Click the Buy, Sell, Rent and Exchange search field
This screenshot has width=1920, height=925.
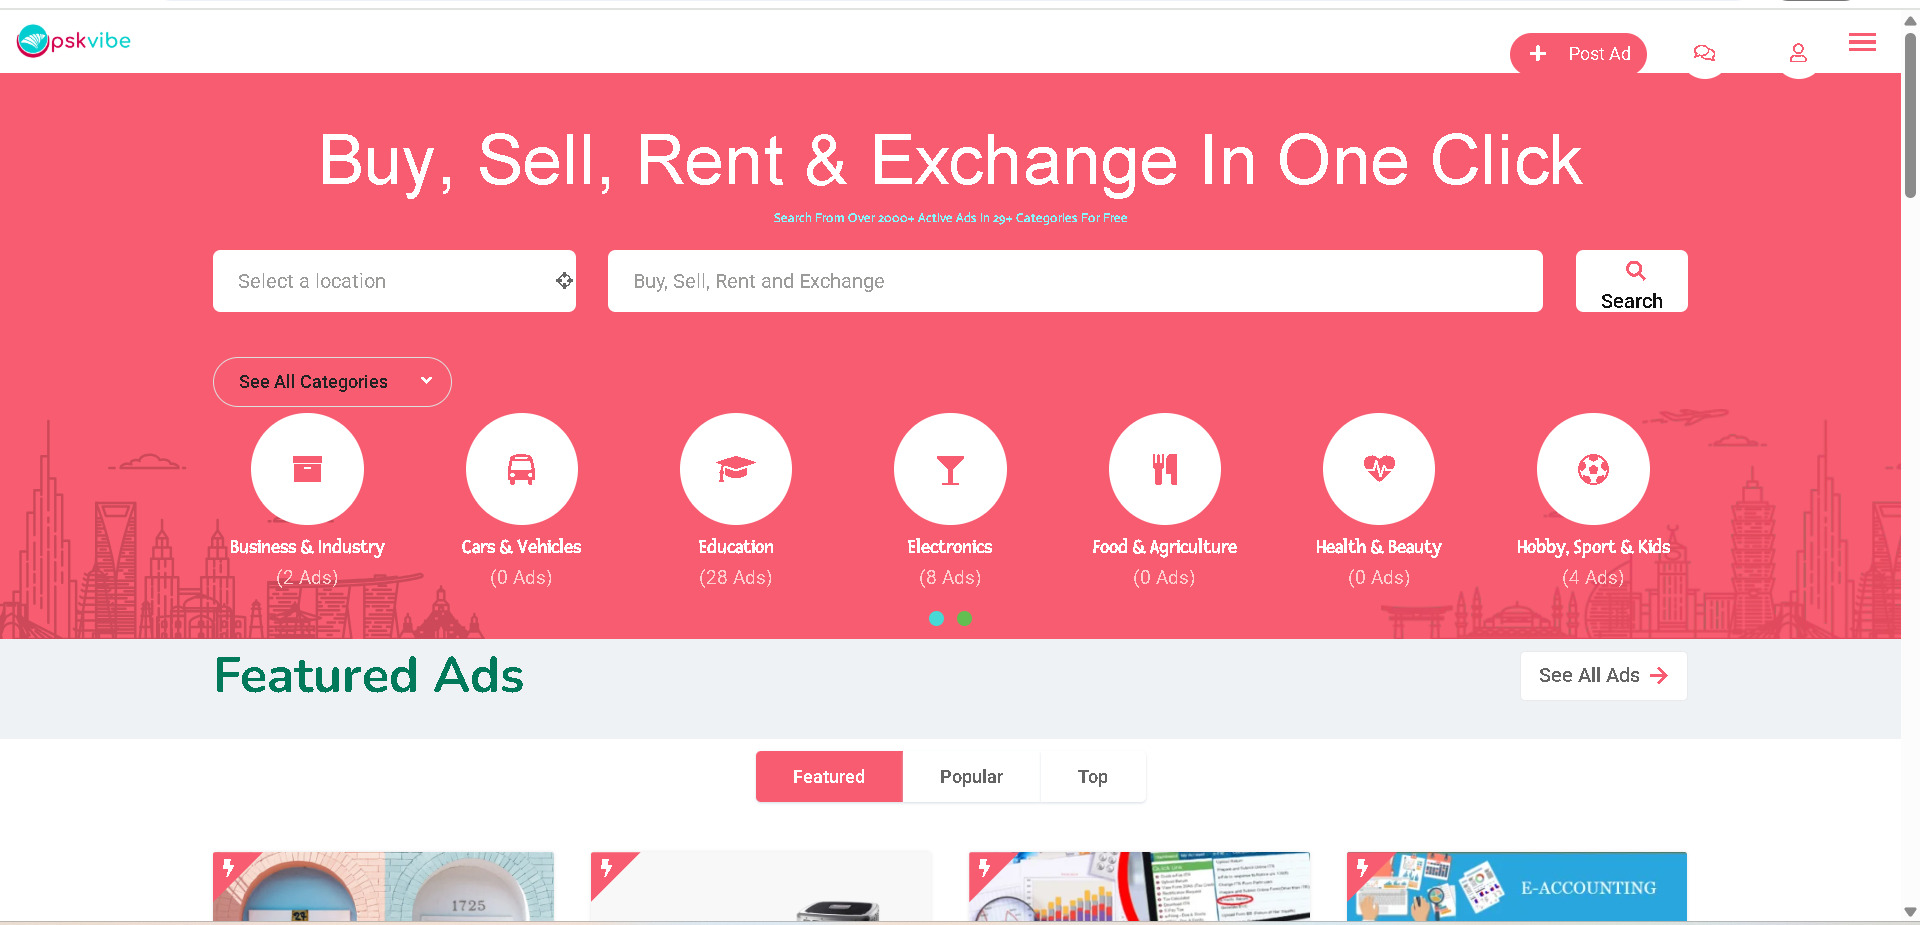[1075, 281]
